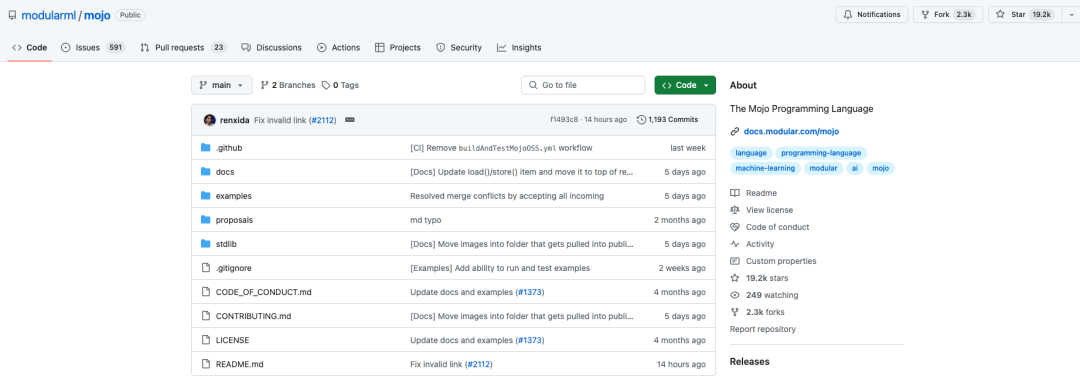Screen dimensions: 1080x376
Task: Open the .github folder
Action: tap(229, 148)
